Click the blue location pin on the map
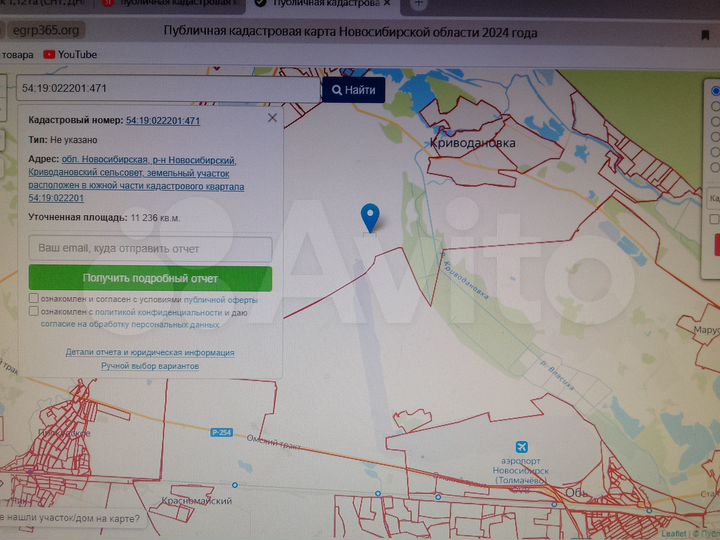Screen dimensions: 720x540 click(370, 216)
